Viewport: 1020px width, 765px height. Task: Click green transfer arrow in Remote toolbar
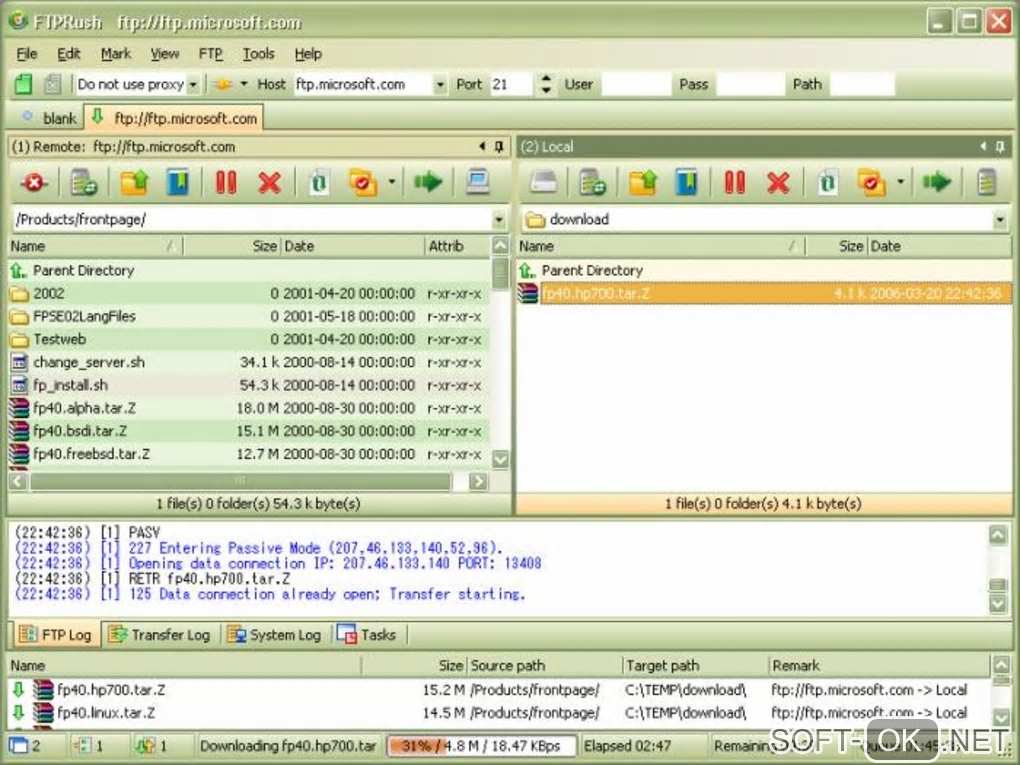pos(428,181)
